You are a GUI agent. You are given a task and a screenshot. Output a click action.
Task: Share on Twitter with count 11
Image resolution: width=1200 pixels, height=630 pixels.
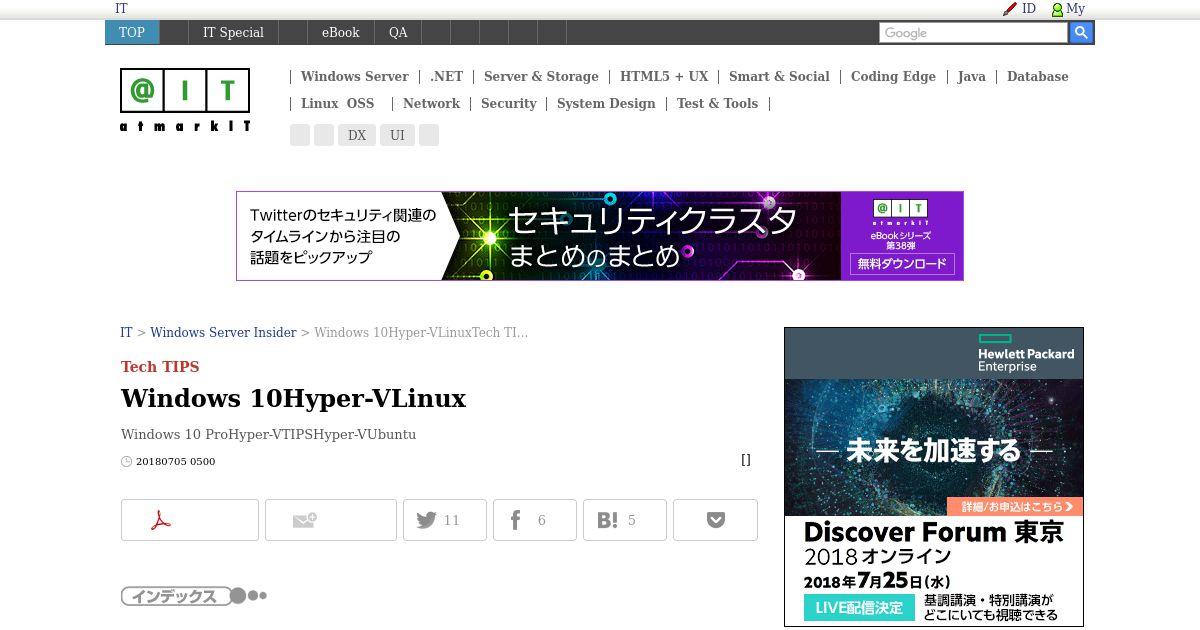445,520
